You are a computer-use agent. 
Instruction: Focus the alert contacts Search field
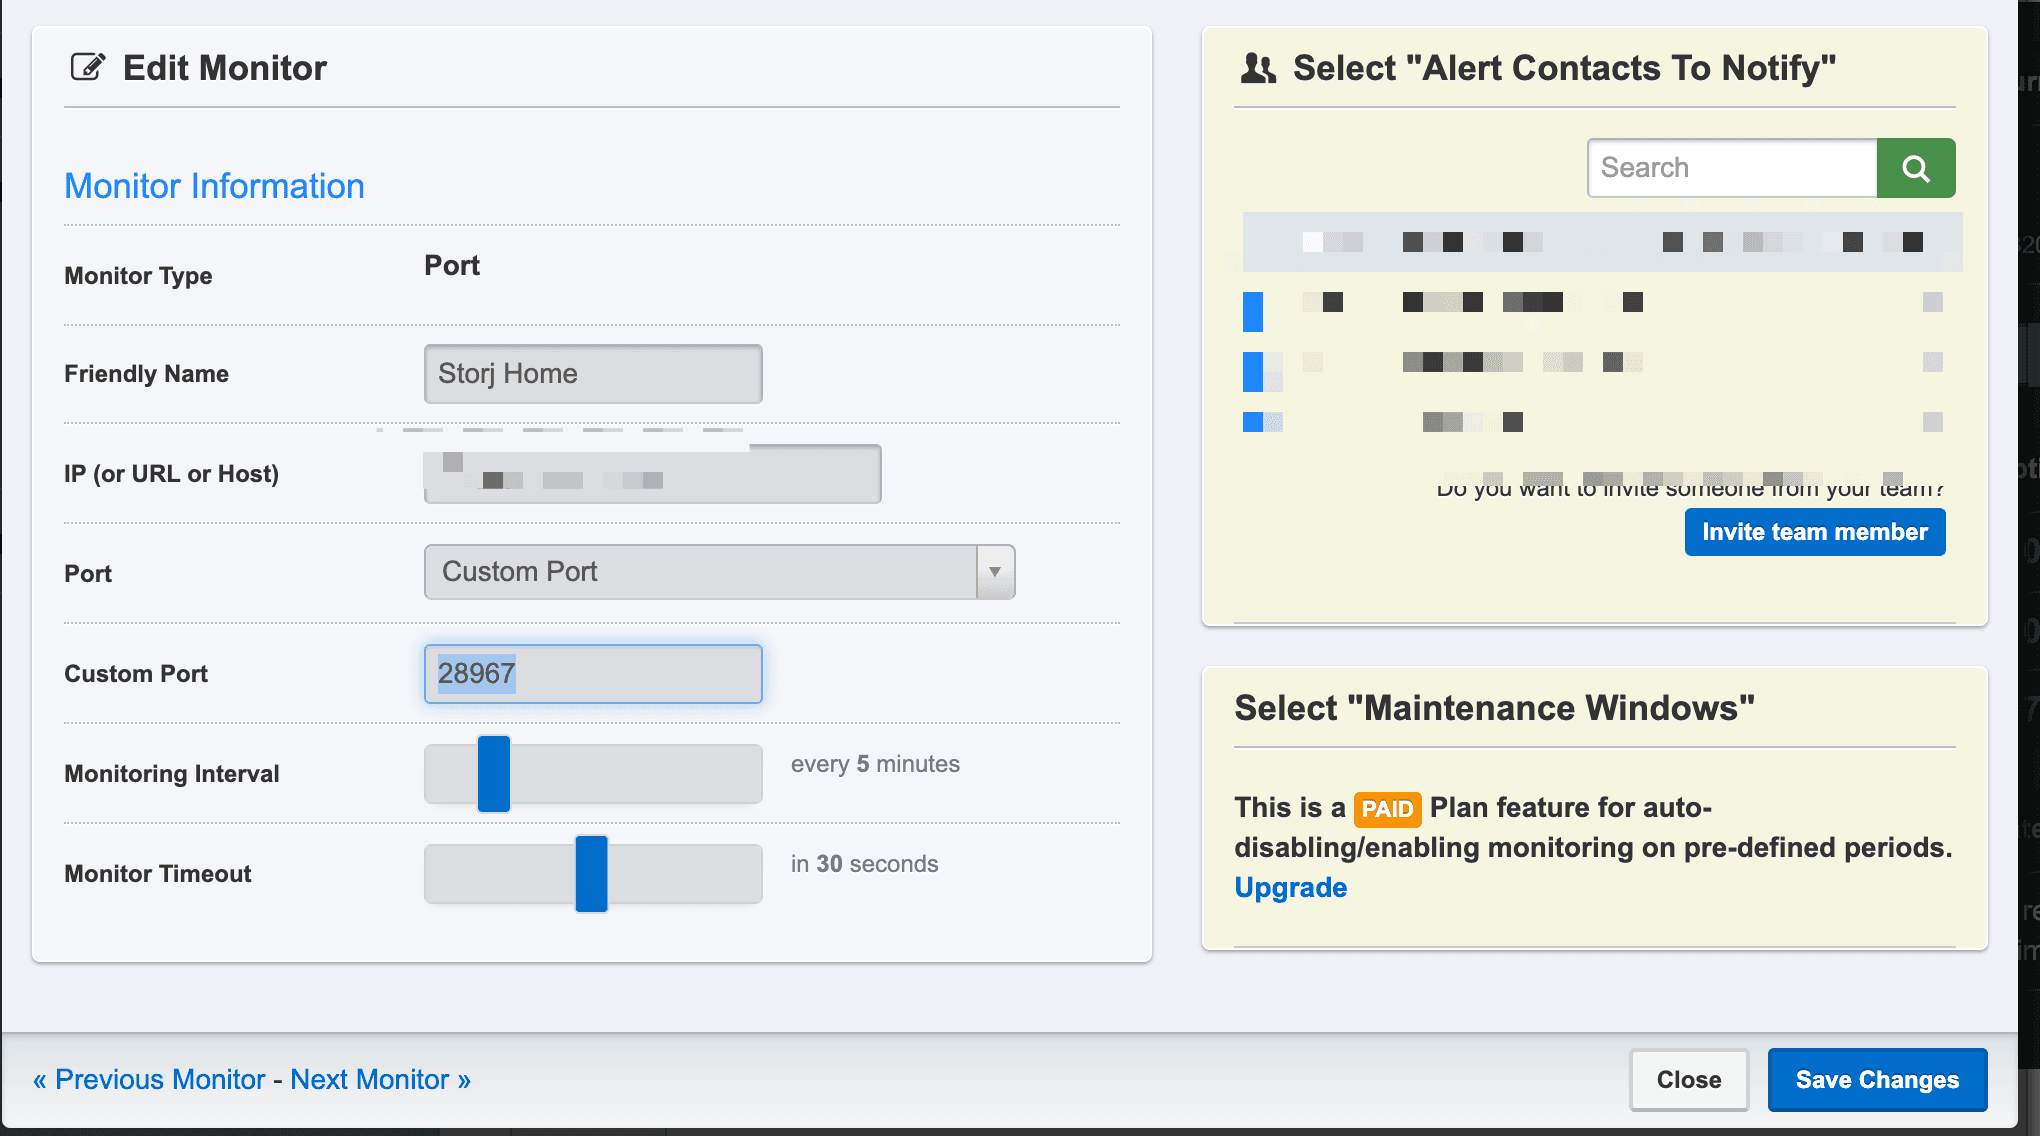coord(1732,168)
